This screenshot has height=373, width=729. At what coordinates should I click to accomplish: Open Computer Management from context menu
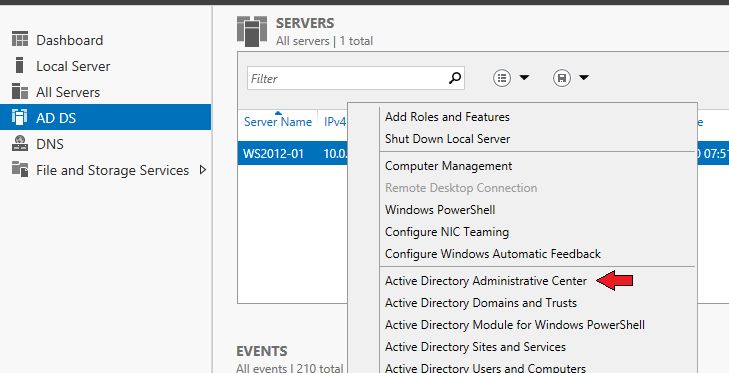pos(448,166)
